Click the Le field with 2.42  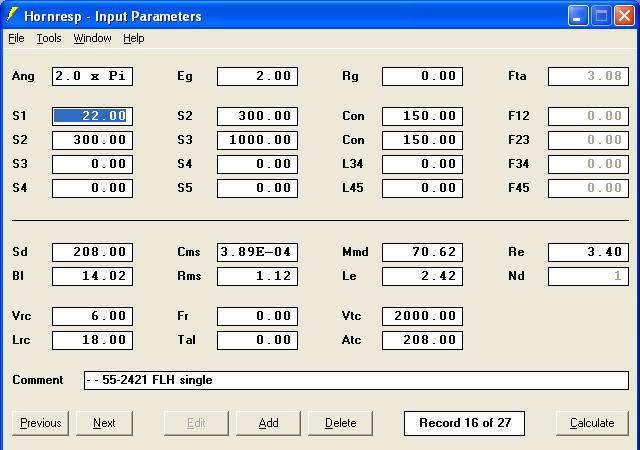(x=422, y=276)
